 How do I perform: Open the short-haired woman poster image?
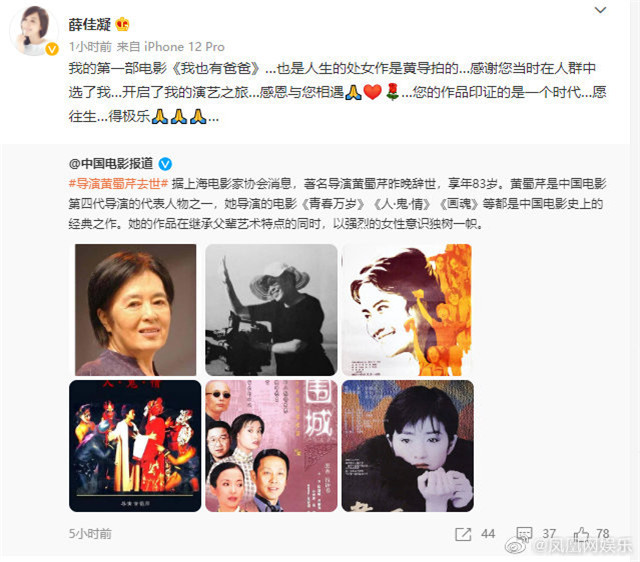click(408, 446)
